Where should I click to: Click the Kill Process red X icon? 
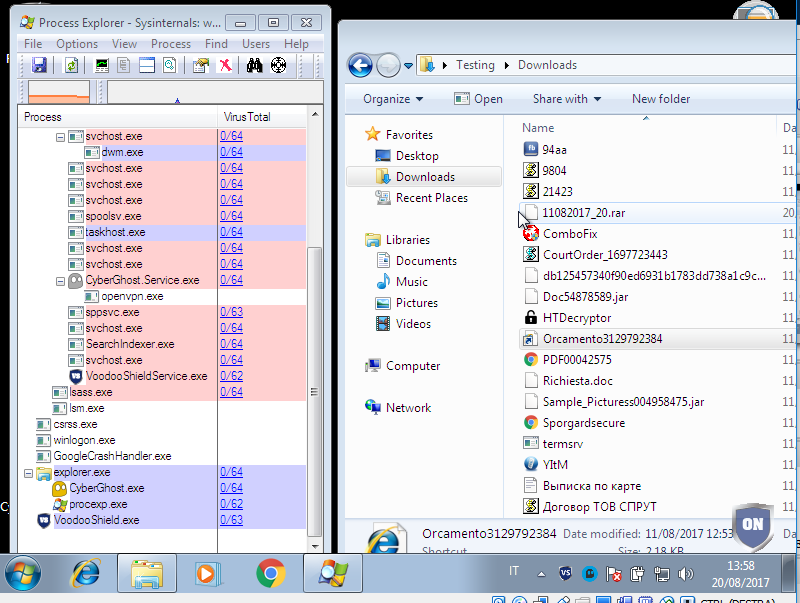pyautogui.click(x=225, y=66)
